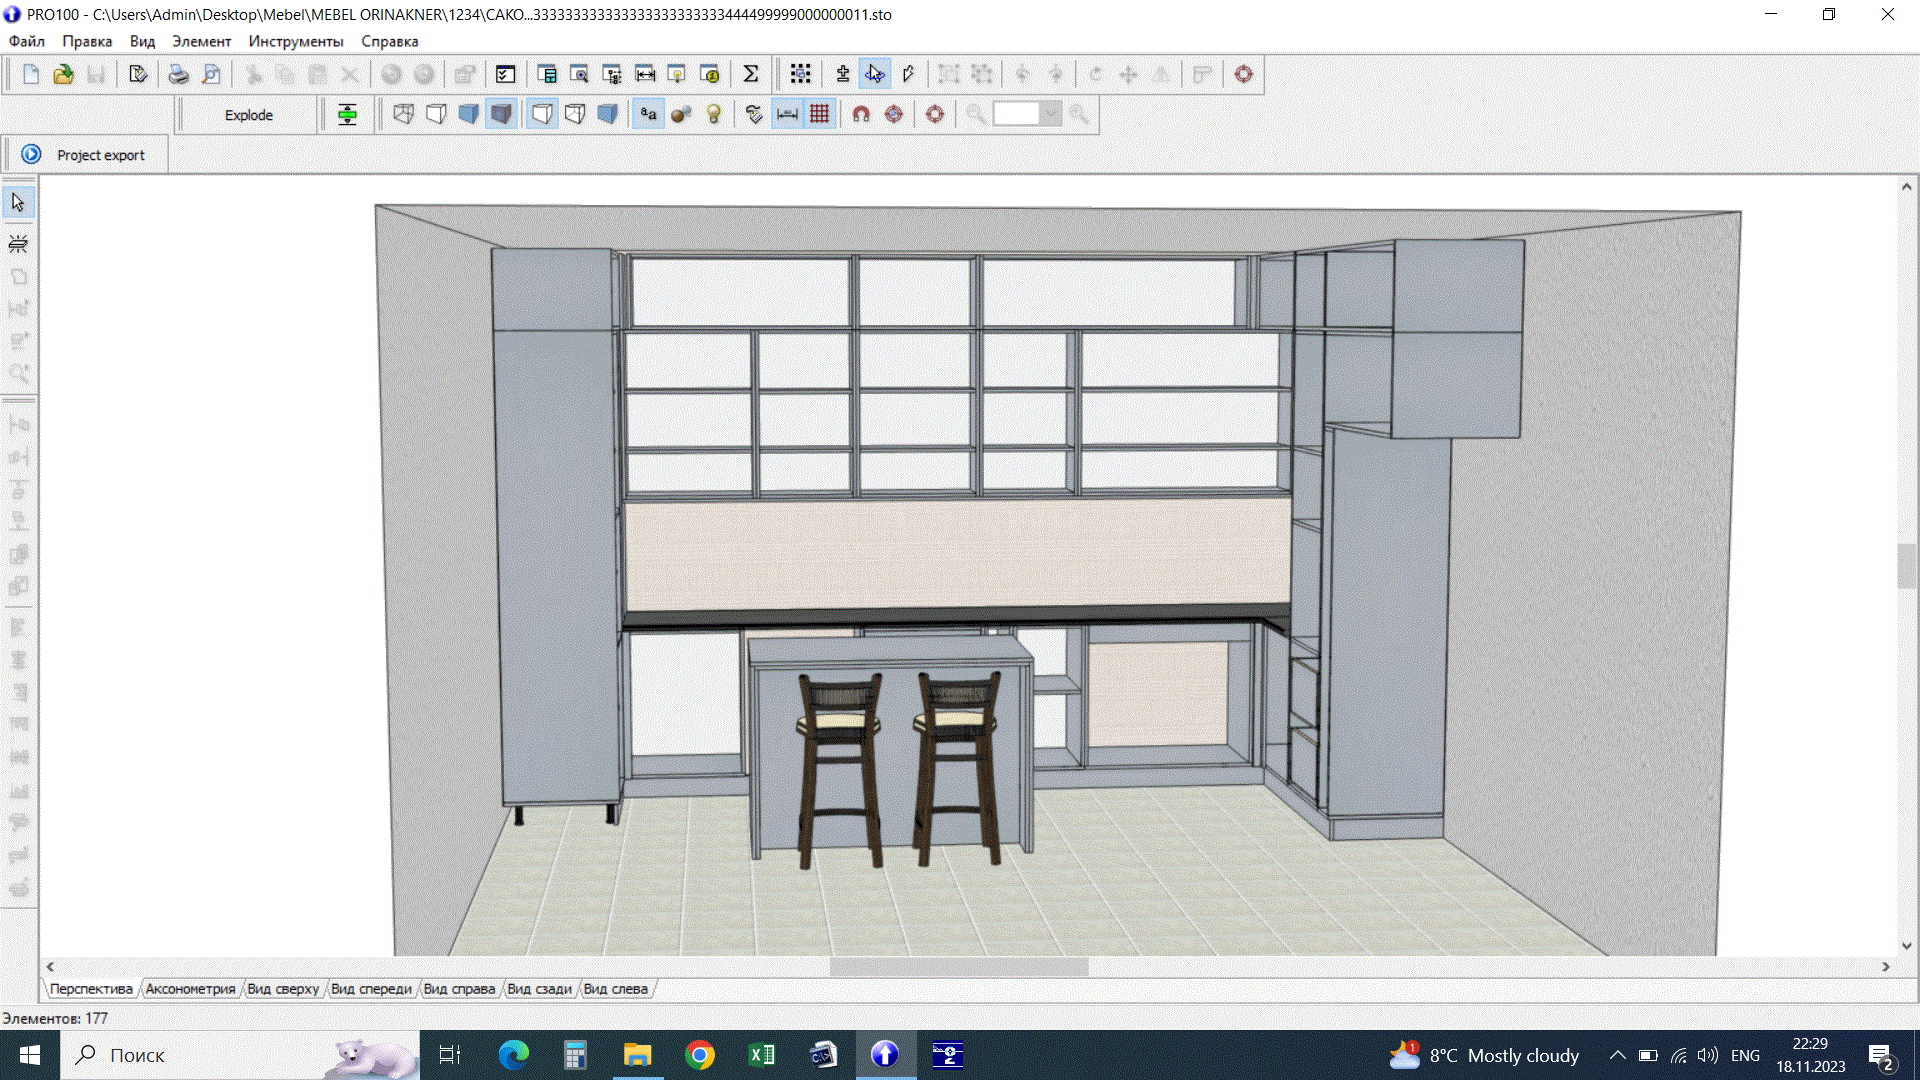1920x1080 pixels.
Task: Open a file with the Open folder icon
Action: pyautogui.click(x=63, y=74)
